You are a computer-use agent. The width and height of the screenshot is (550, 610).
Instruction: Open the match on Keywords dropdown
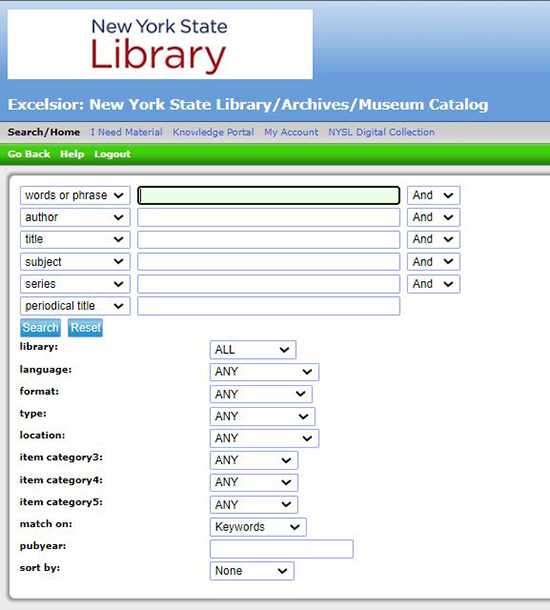pos(258,527)
